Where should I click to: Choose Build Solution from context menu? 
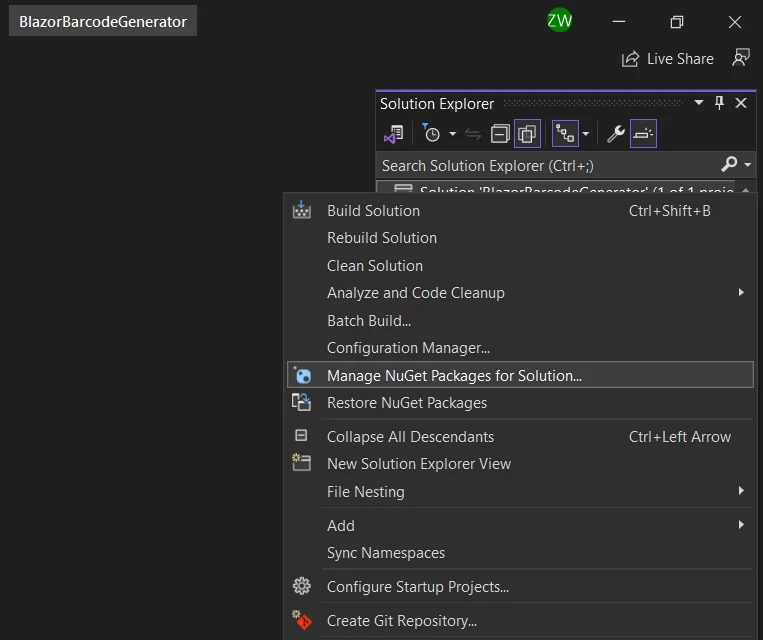(373, 211)
